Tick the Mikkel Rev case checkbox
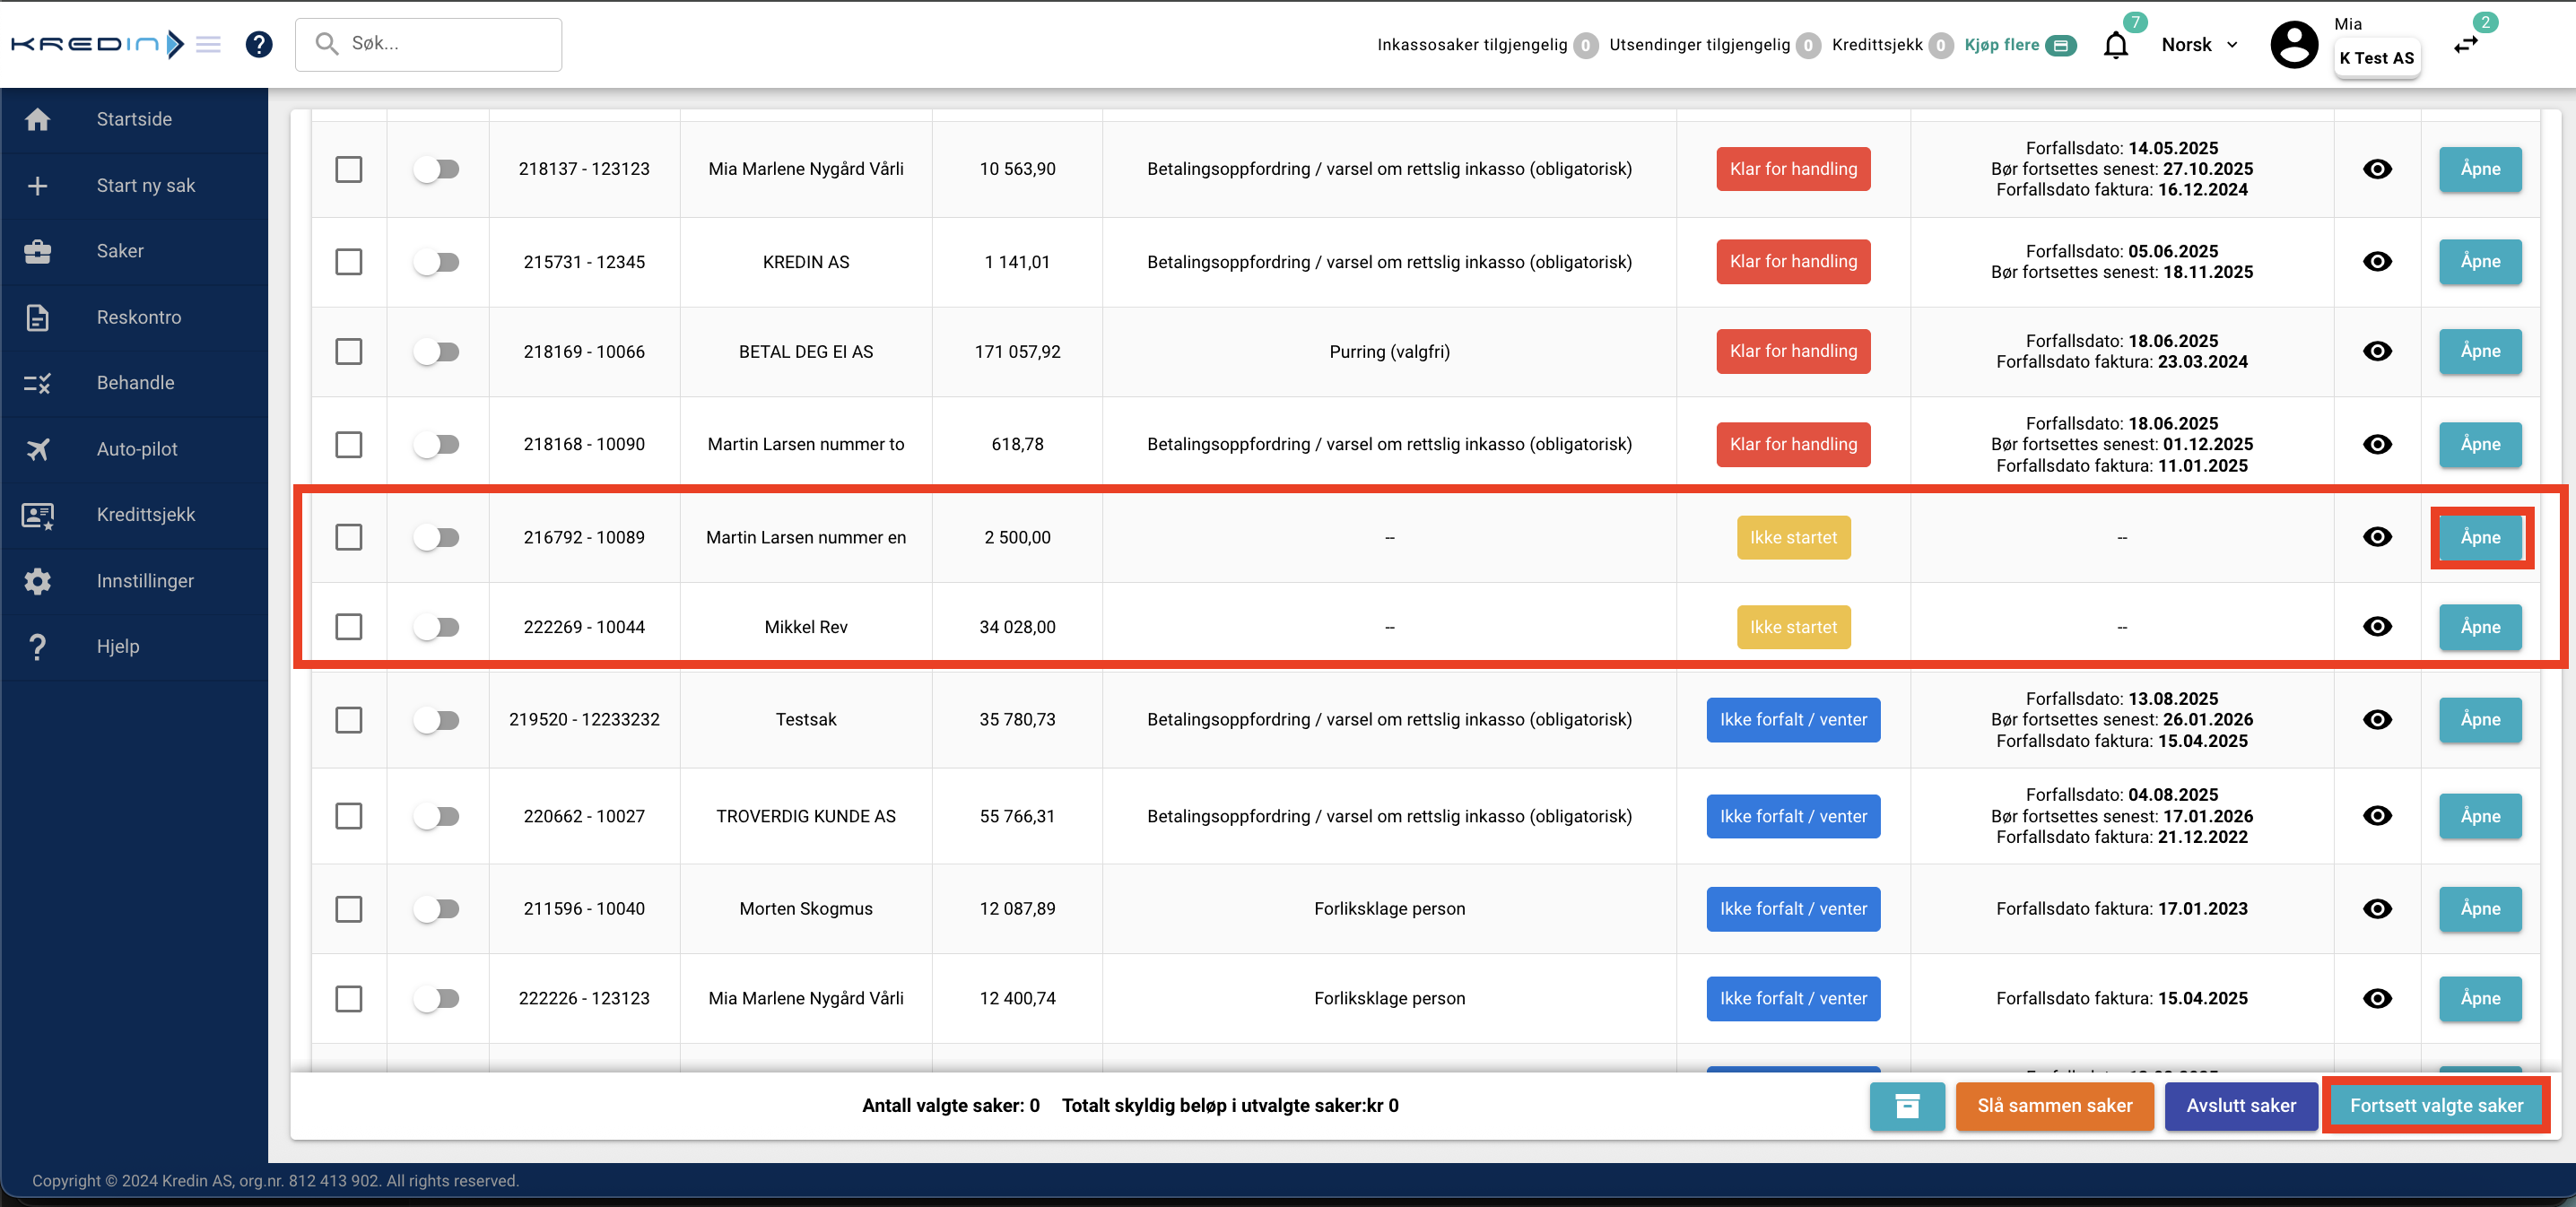The width and height of the screenshot is (2576, 1207). tap(349, 627)
